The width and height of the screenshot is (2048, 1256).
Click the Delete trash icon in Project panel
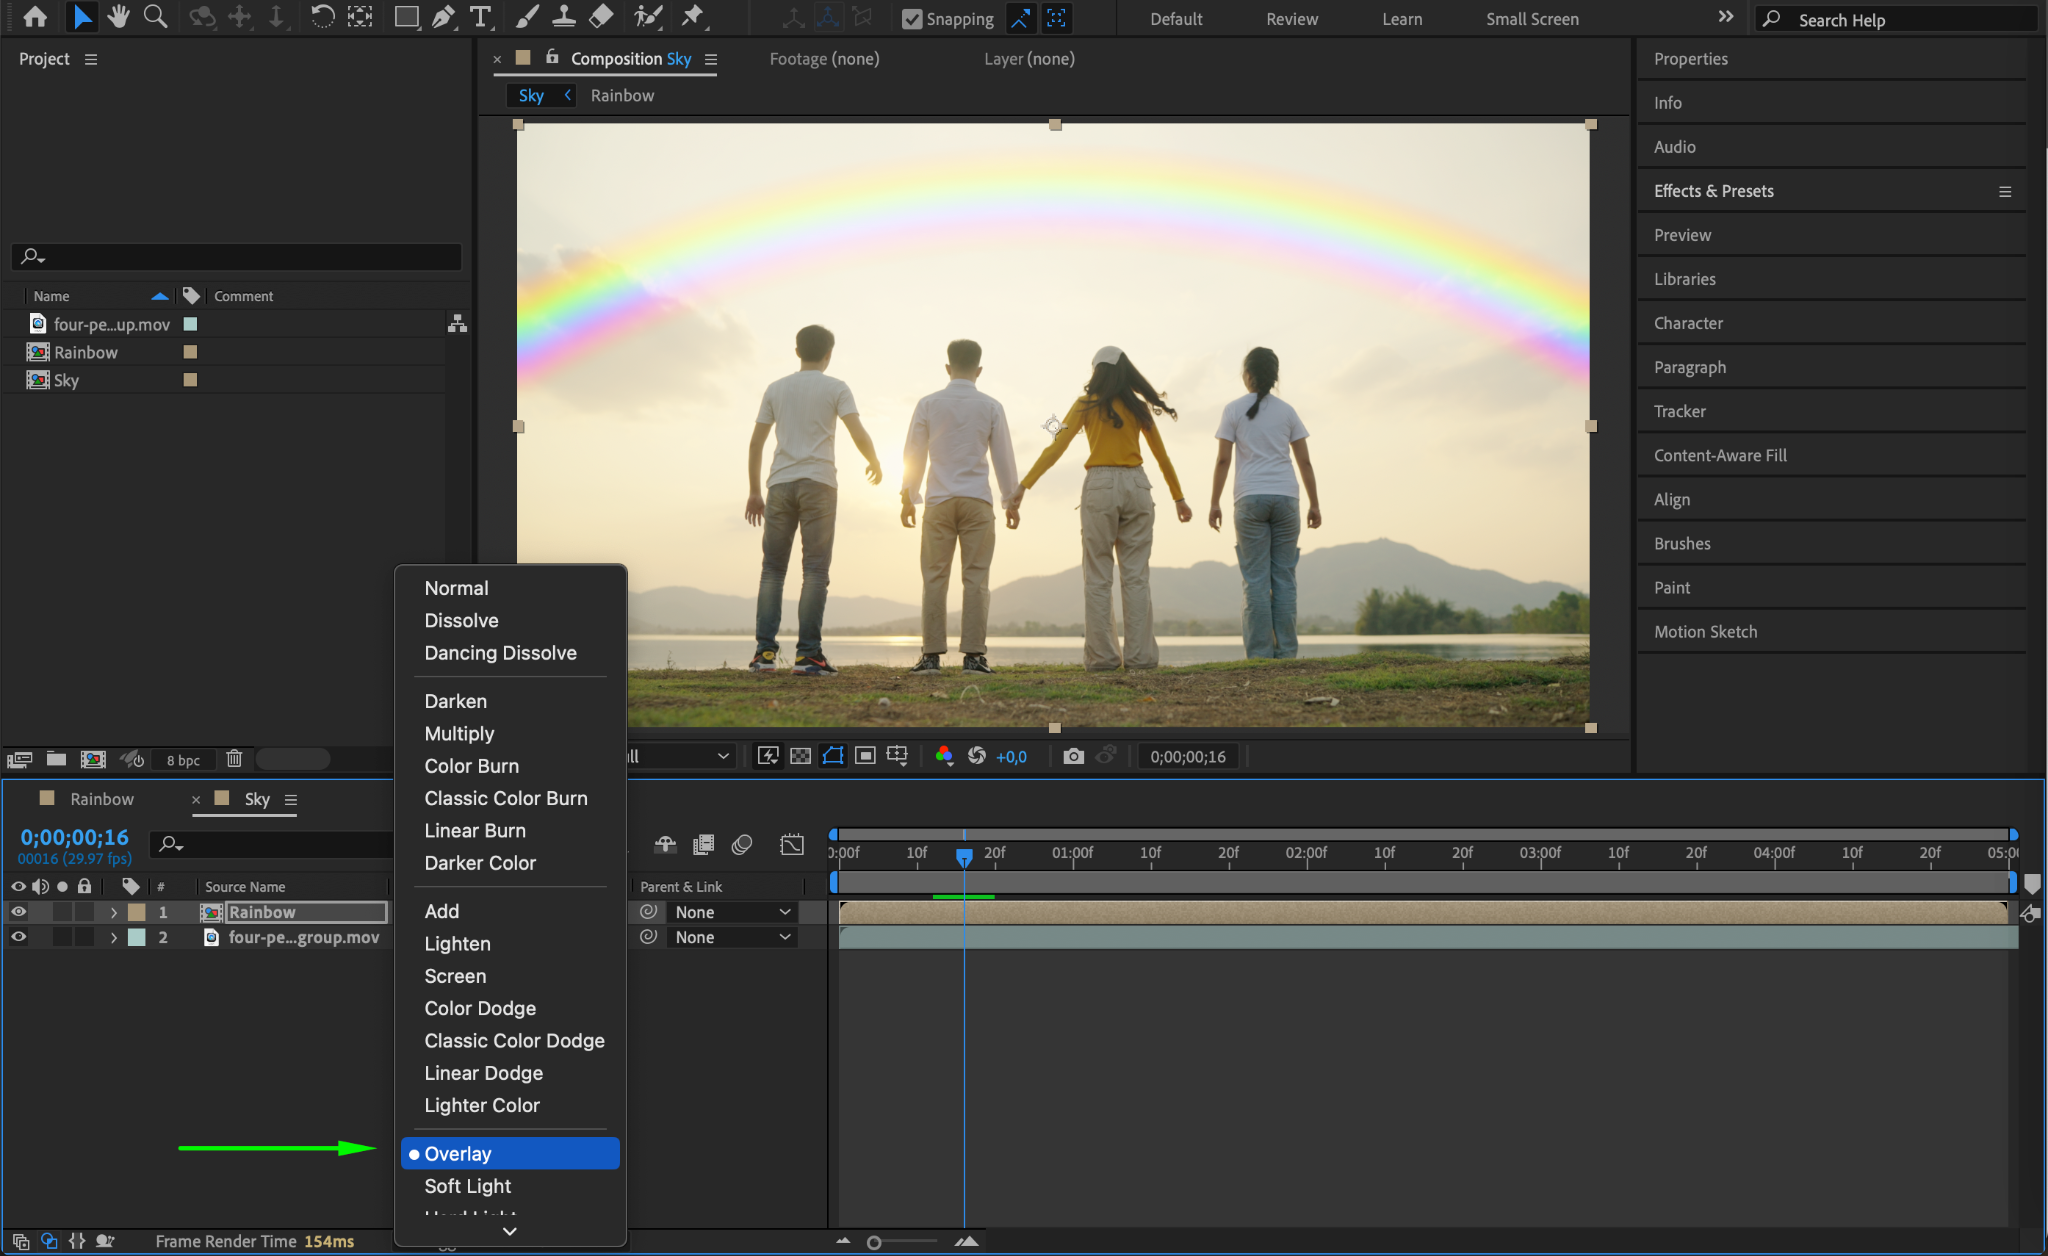coord(234,759)
